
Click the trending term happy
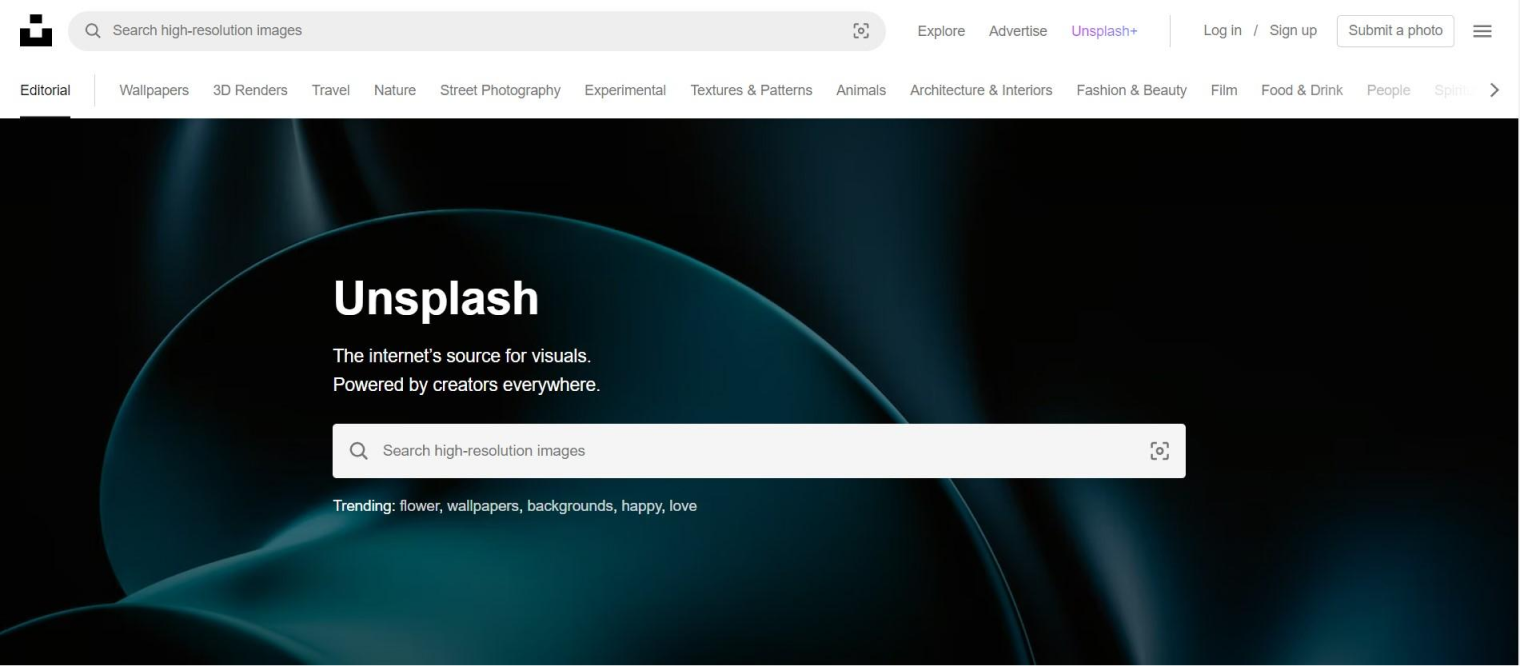tap(641, 506)
